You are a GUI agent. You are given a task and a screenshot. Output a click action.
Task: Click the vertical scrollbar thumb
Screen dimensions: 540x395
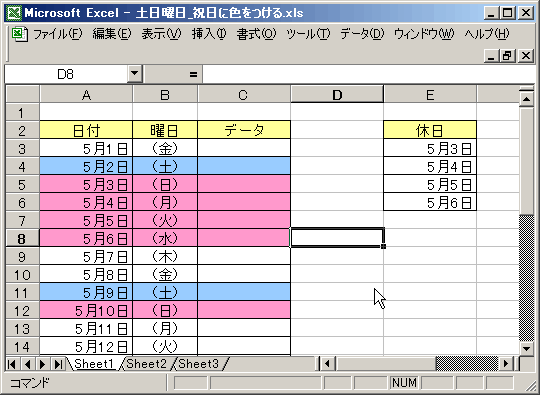tap(526, 161)
